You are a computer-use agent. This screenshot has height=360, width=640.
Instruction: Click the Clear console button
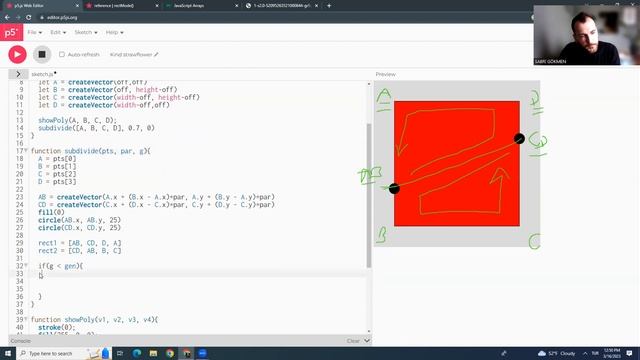tap(353, 341)
